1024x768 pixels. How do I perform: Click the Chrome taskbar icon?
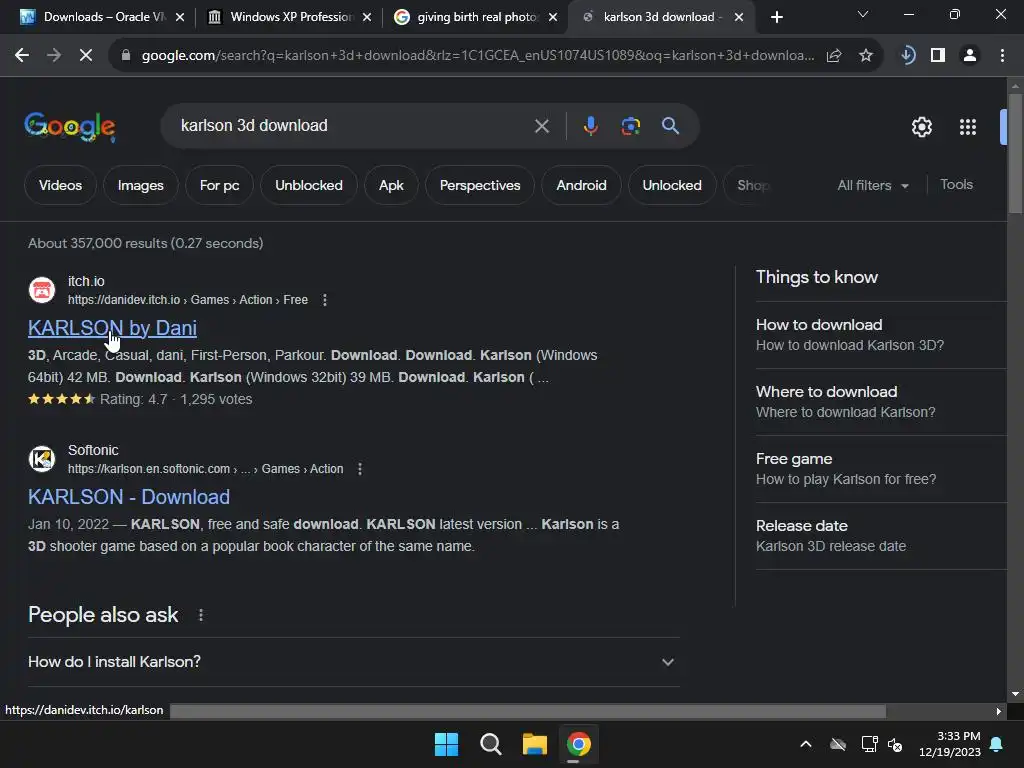click(579, 744)
